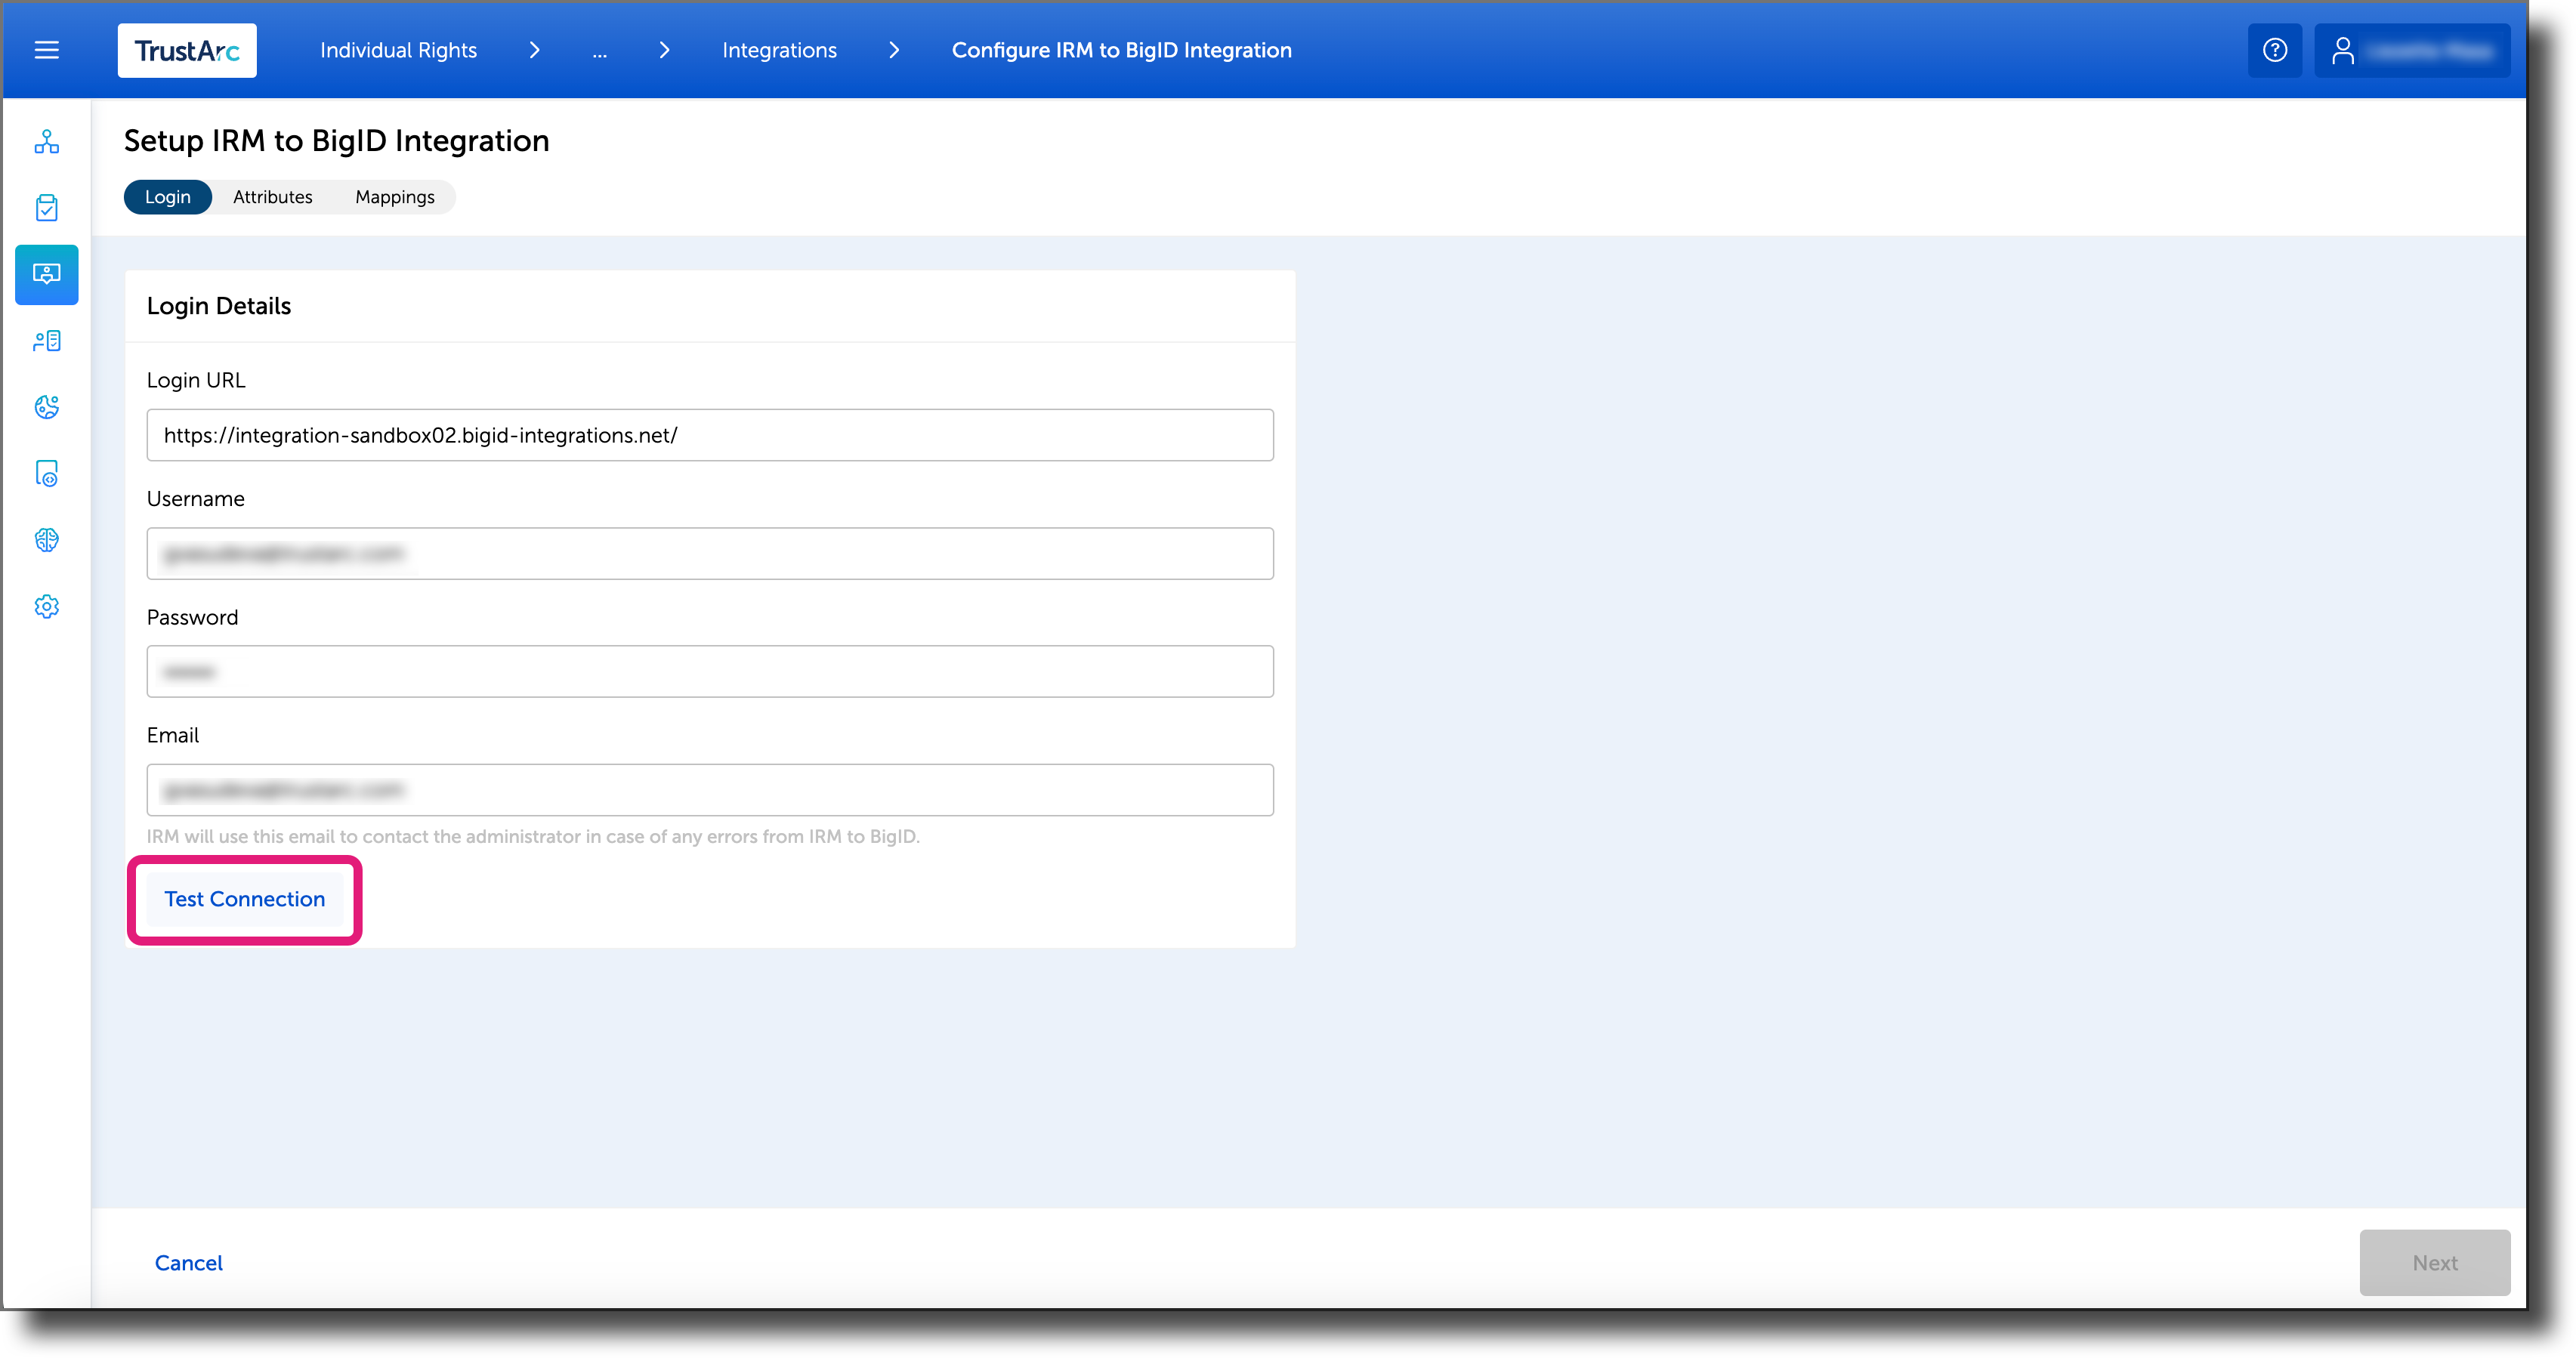Select the Login URL input field

[709, 435]
